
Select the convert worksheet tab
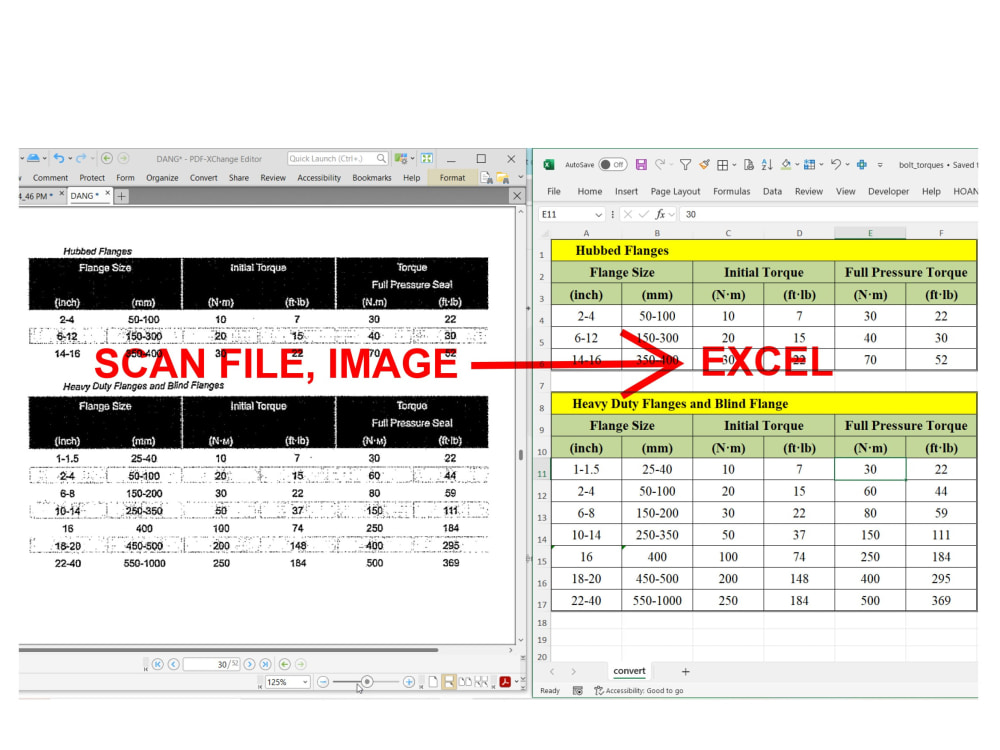coord(629,671)
